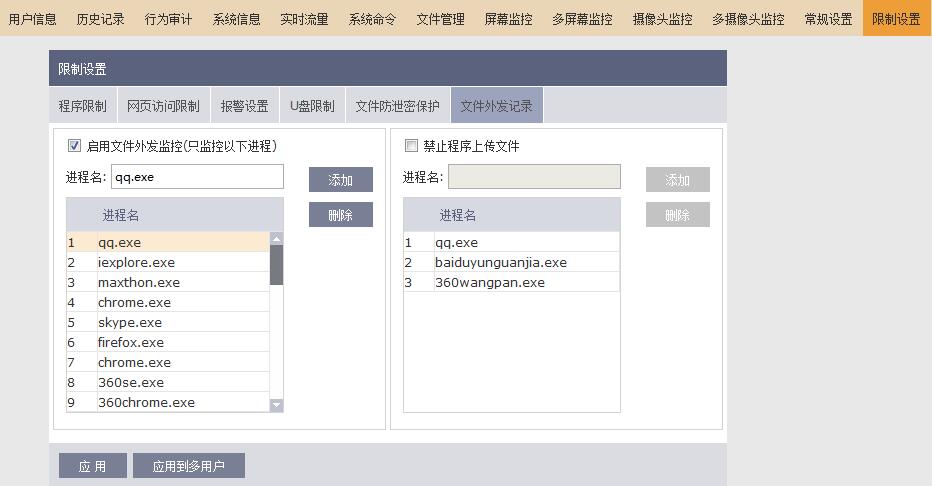The height and width of the screenshot is (486, 932).
Task: Click 删除 button for monitored process list
Action: [340, 215]
